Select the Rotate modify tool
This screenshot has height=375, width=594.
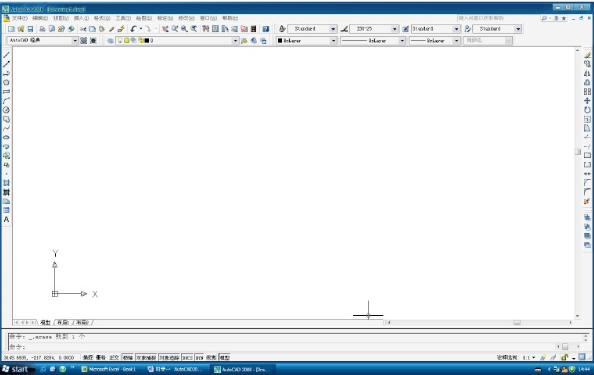click(587, 110)
